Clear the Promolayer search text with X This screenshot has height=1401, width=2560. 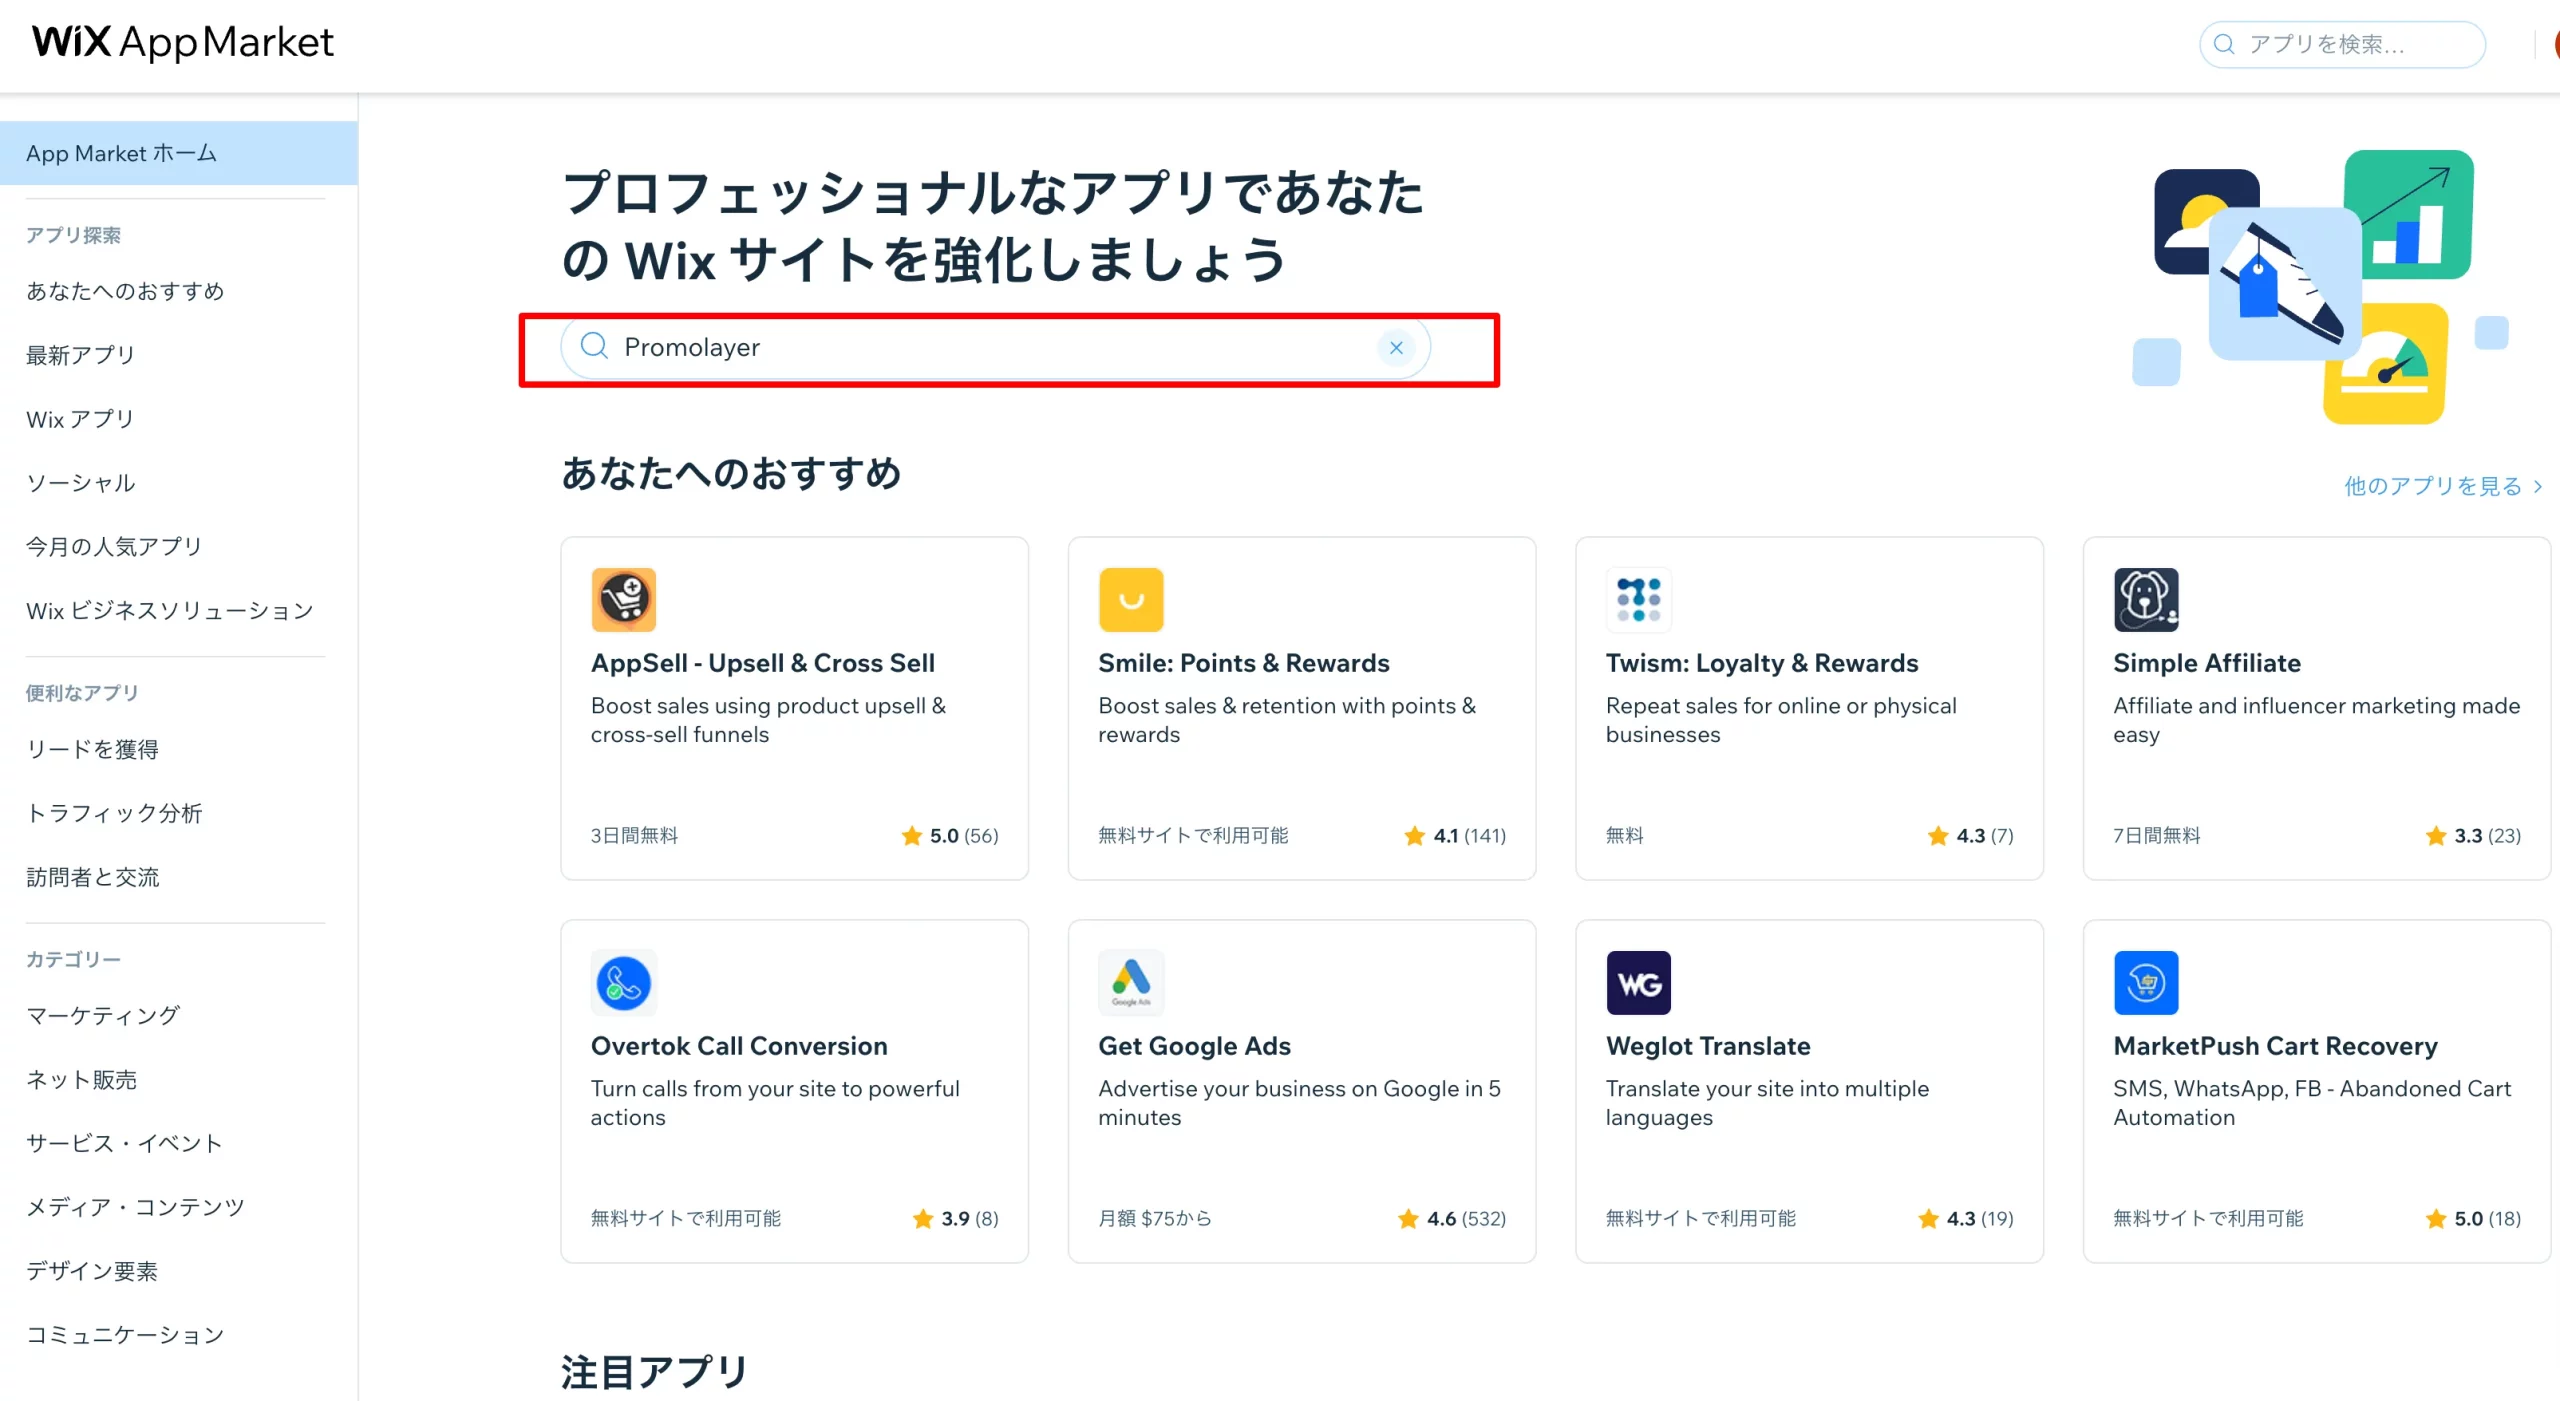click(1396, 348)
